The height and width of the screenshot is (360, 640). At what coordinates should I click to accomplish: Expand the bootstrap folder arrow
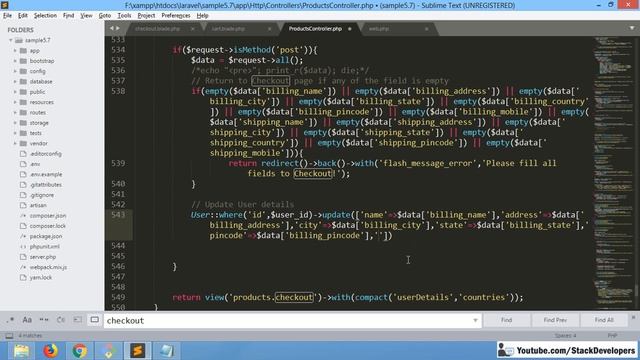click(15, 61)
